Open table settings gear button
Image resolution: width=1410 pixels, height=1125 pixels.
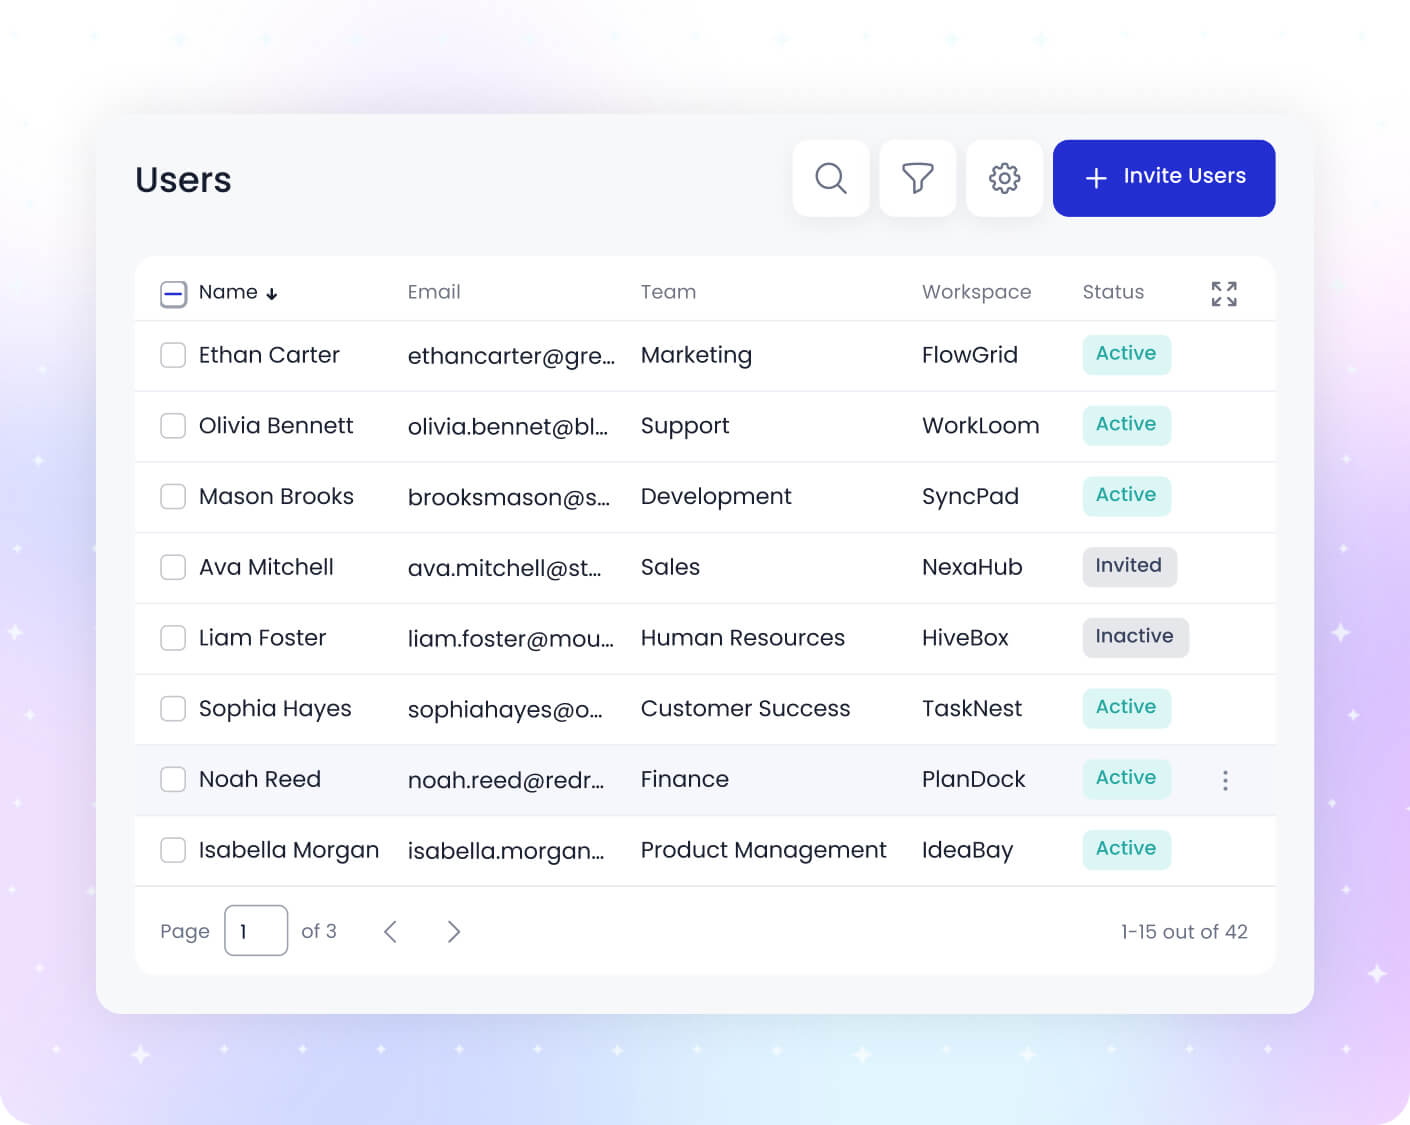click(1004, 178)
